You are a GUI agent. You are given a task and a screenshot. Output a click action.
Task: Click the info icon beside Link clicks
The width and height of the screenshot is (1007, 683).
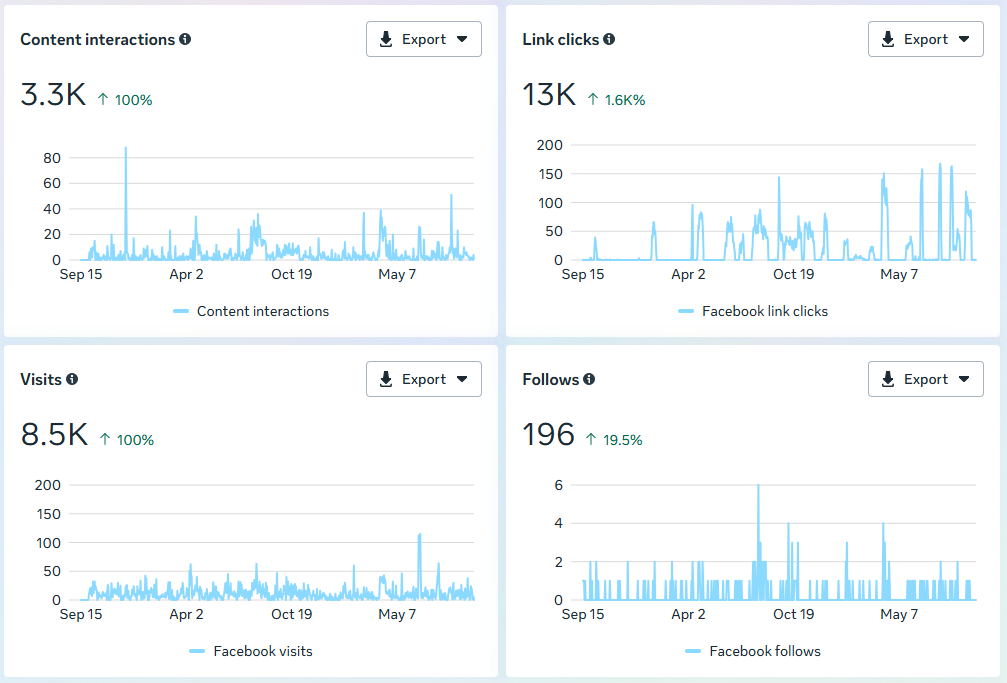(x=609, y=39)
